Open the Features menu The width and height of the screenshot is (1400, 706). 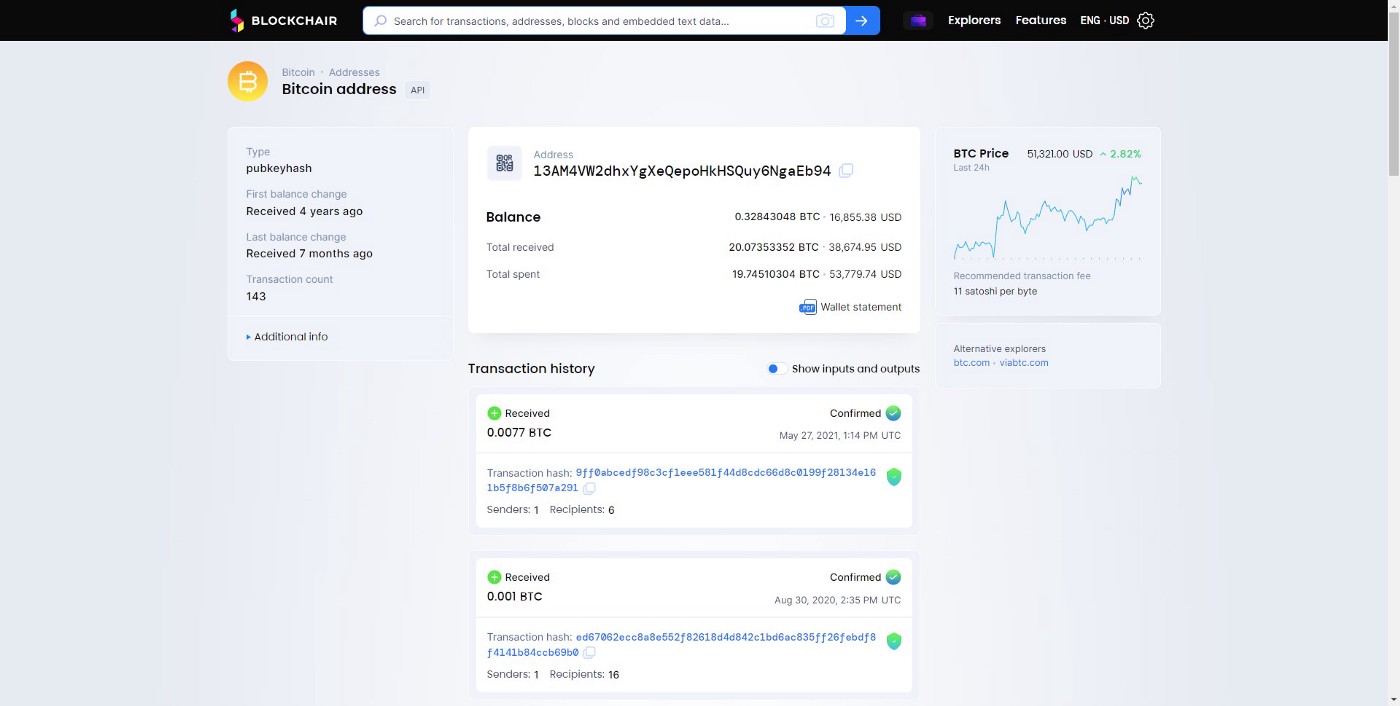1040,20
